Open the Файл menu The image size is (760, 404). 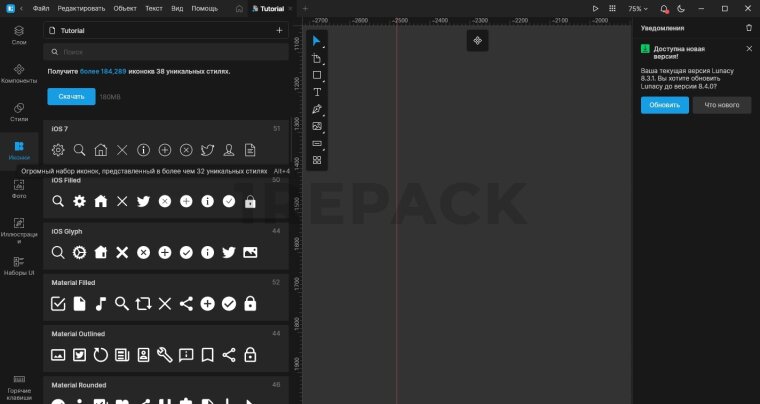click(x=40, y=8)
